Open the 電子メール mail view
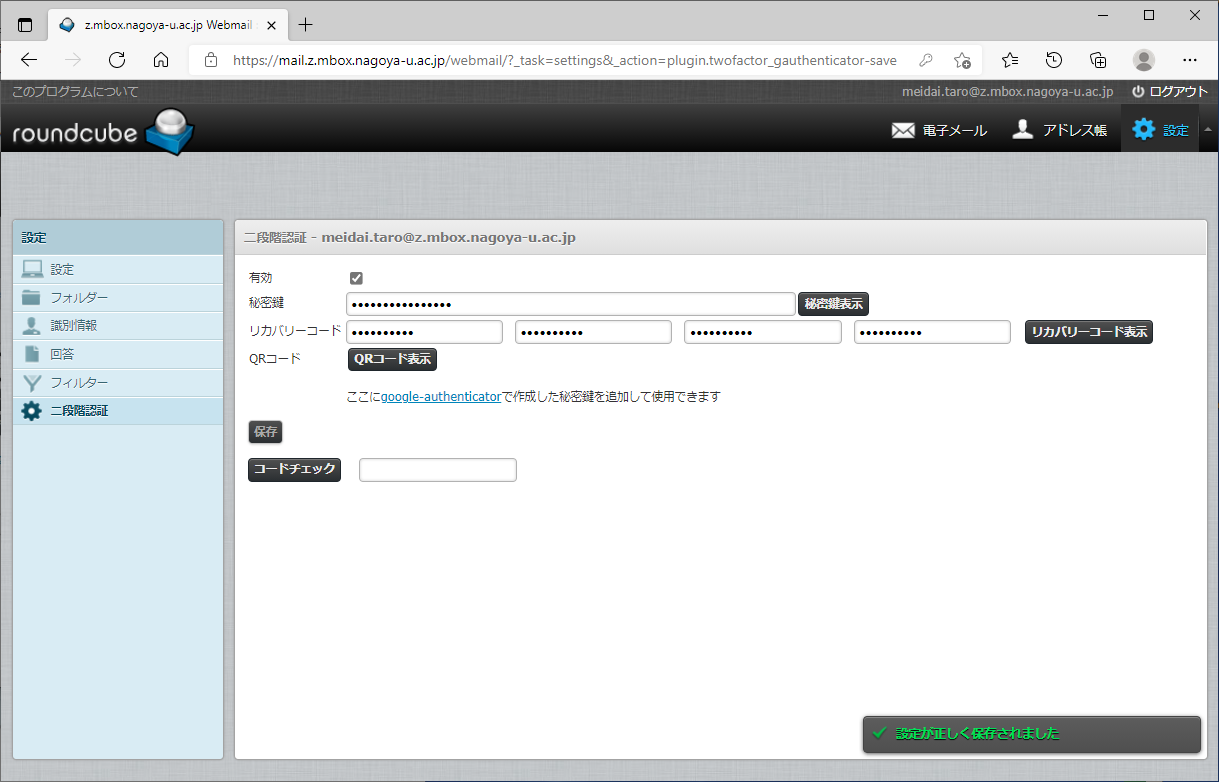 [x=939, y=130]
